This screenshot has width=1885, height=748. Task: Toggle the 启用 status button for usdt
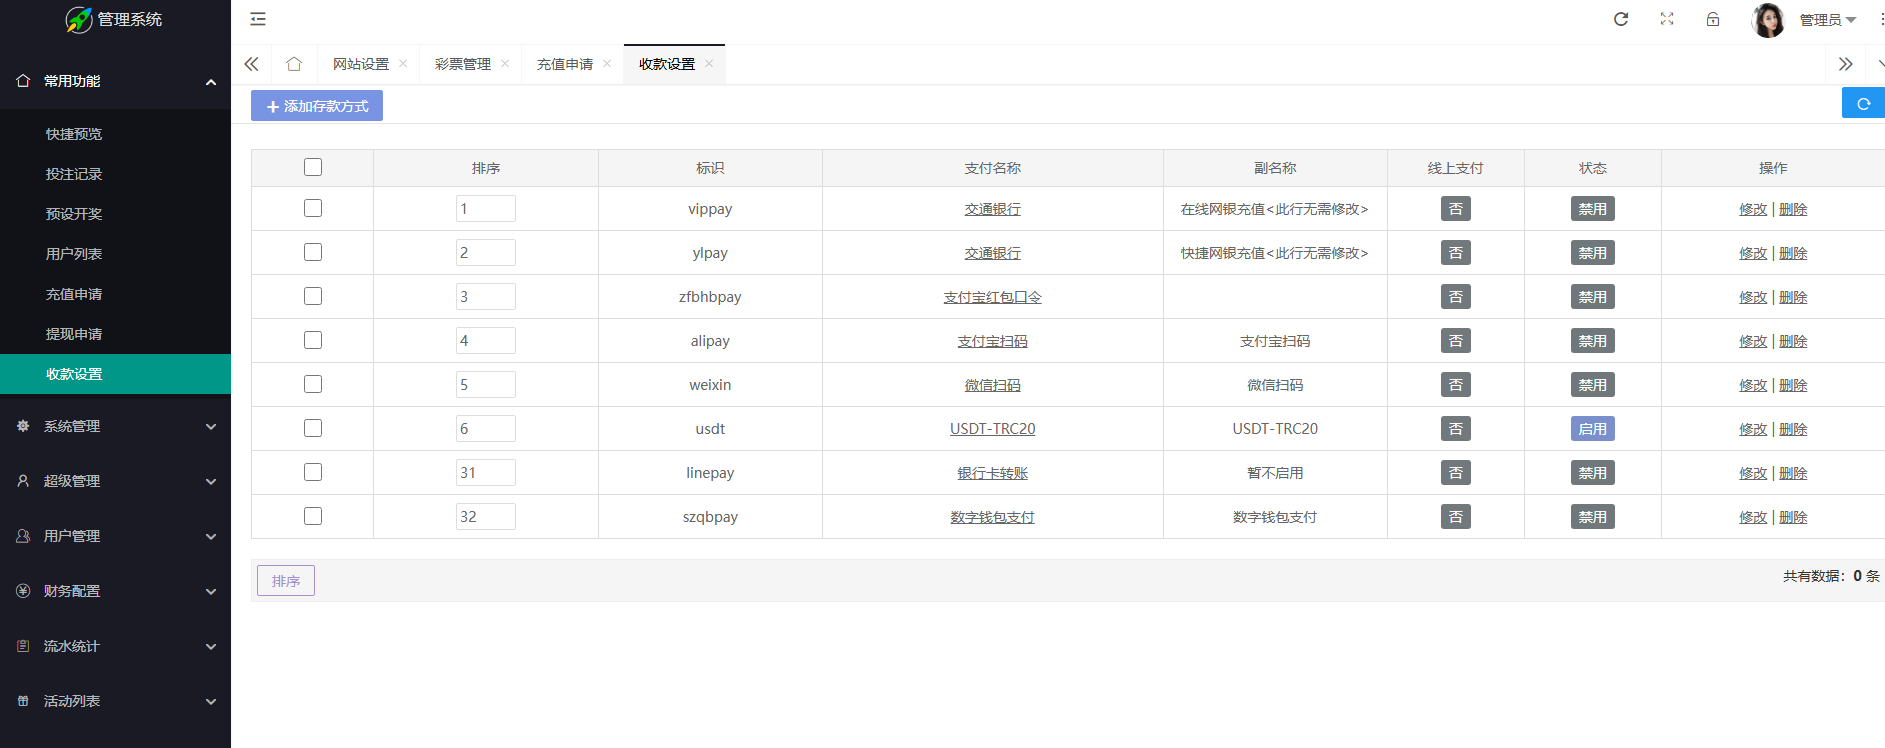coord(1592,429)
